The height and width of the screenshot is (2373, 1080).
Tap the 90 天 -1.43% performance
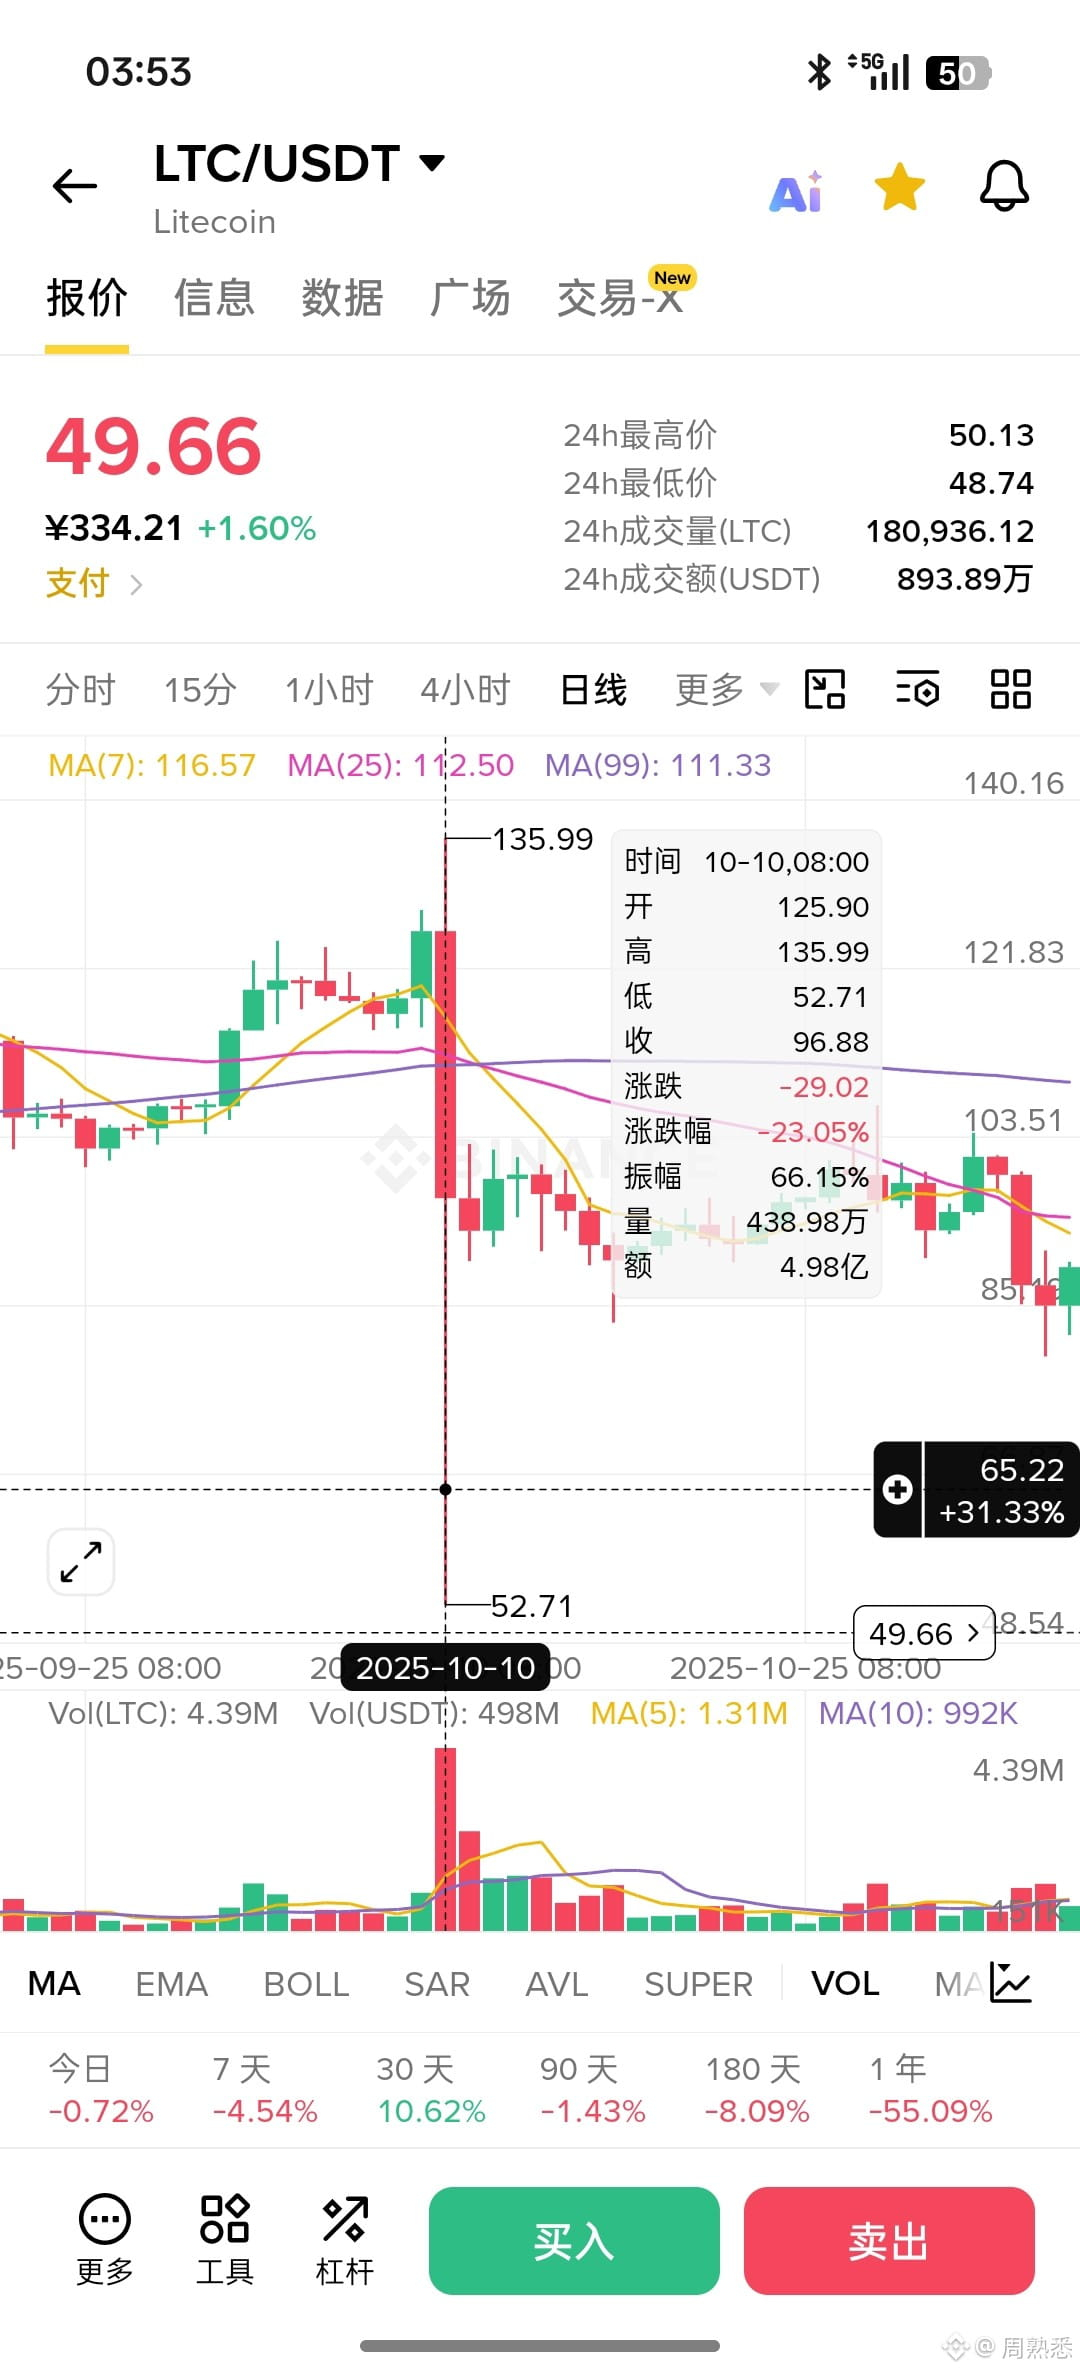[x=593, y=2089]
